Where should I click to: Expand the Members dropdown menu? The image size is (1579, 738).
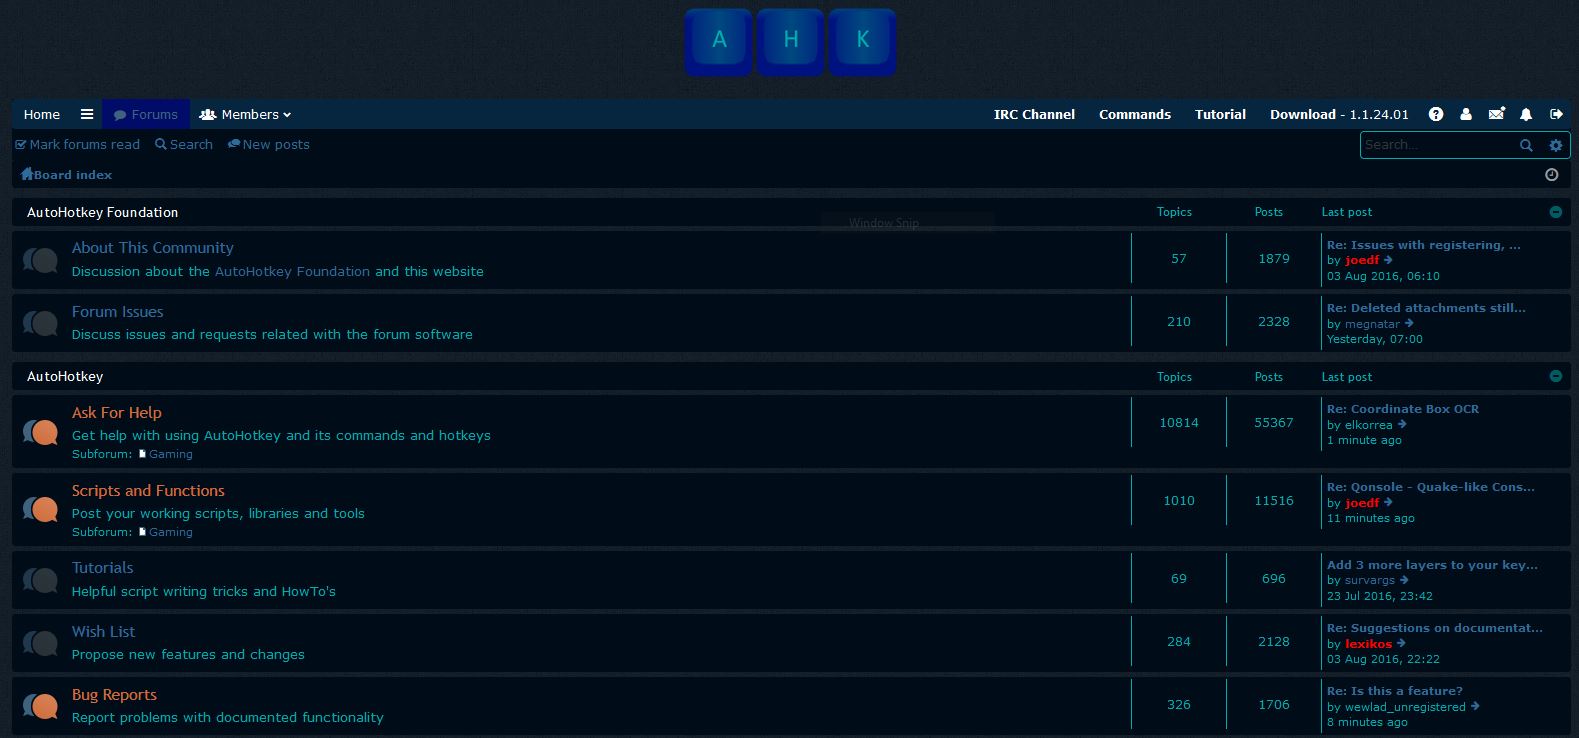(245, 114)
